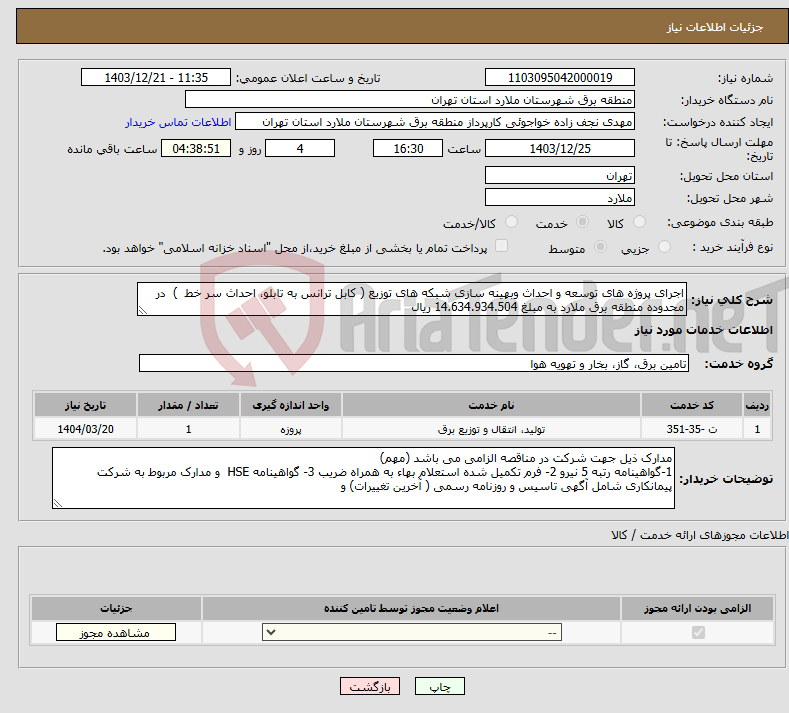Click the ردیف column header
Viewport: 789px width, 713px height.
(x=757, y=405)
